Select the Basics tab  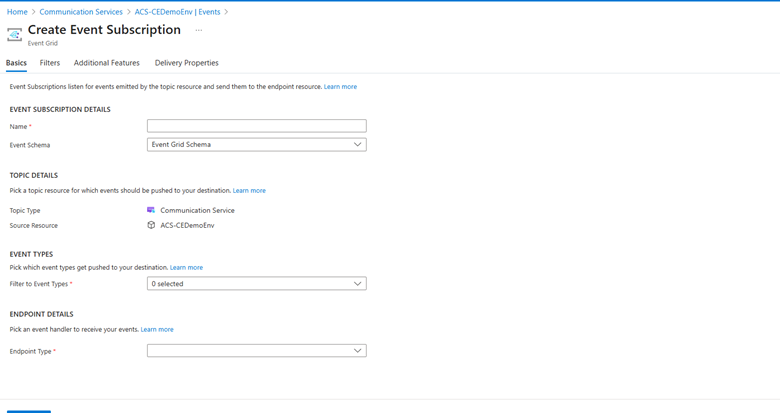point(16,63)
